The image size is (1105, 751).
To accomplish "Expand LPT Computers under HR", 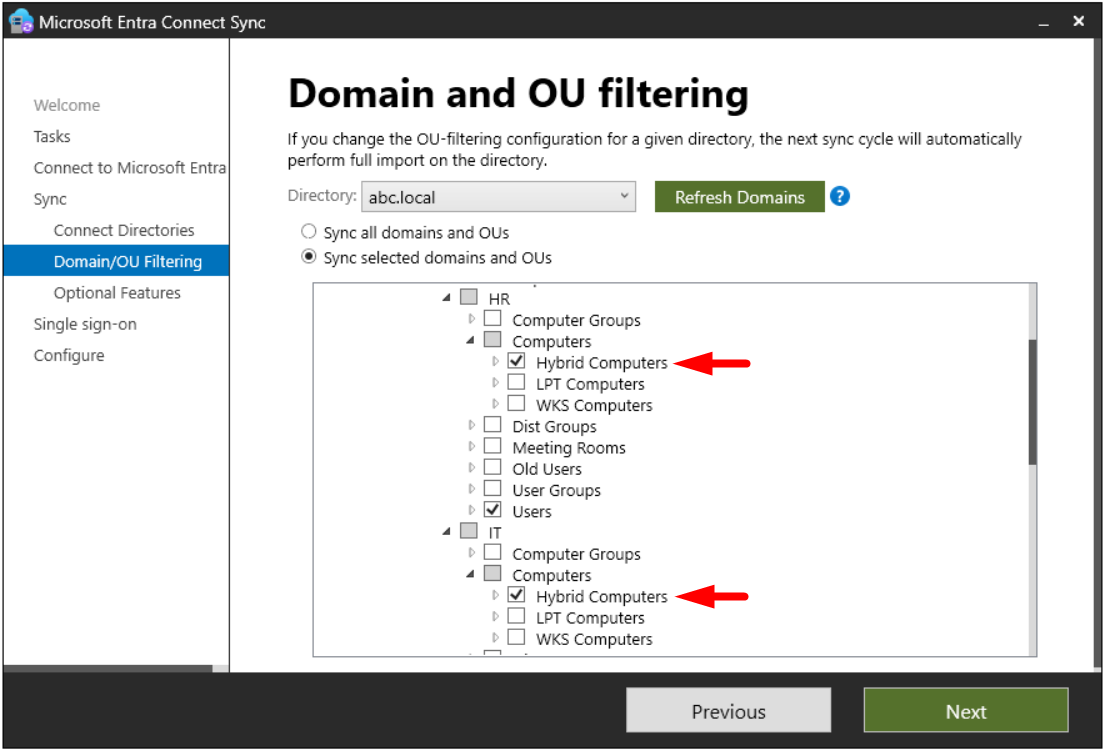I will (x=495, y=383).
